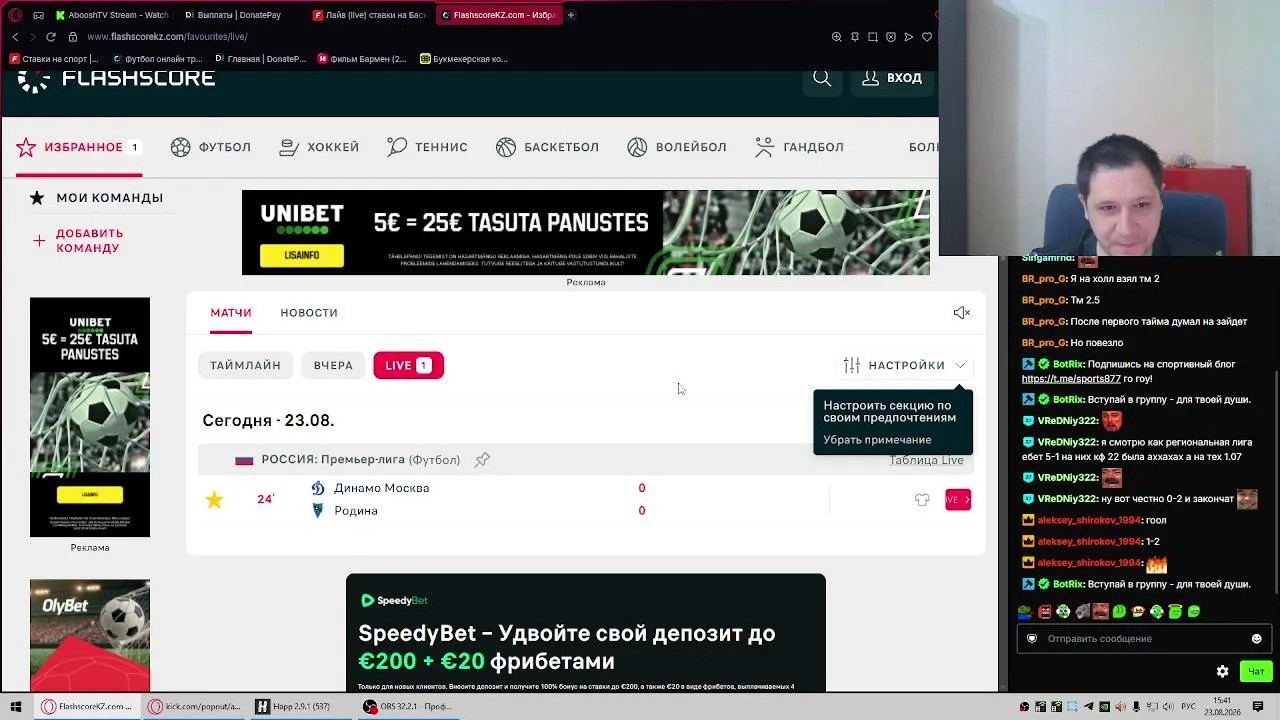Open the Таблица Live link
The image size is (1280, 720).
(x=926, y=460)
